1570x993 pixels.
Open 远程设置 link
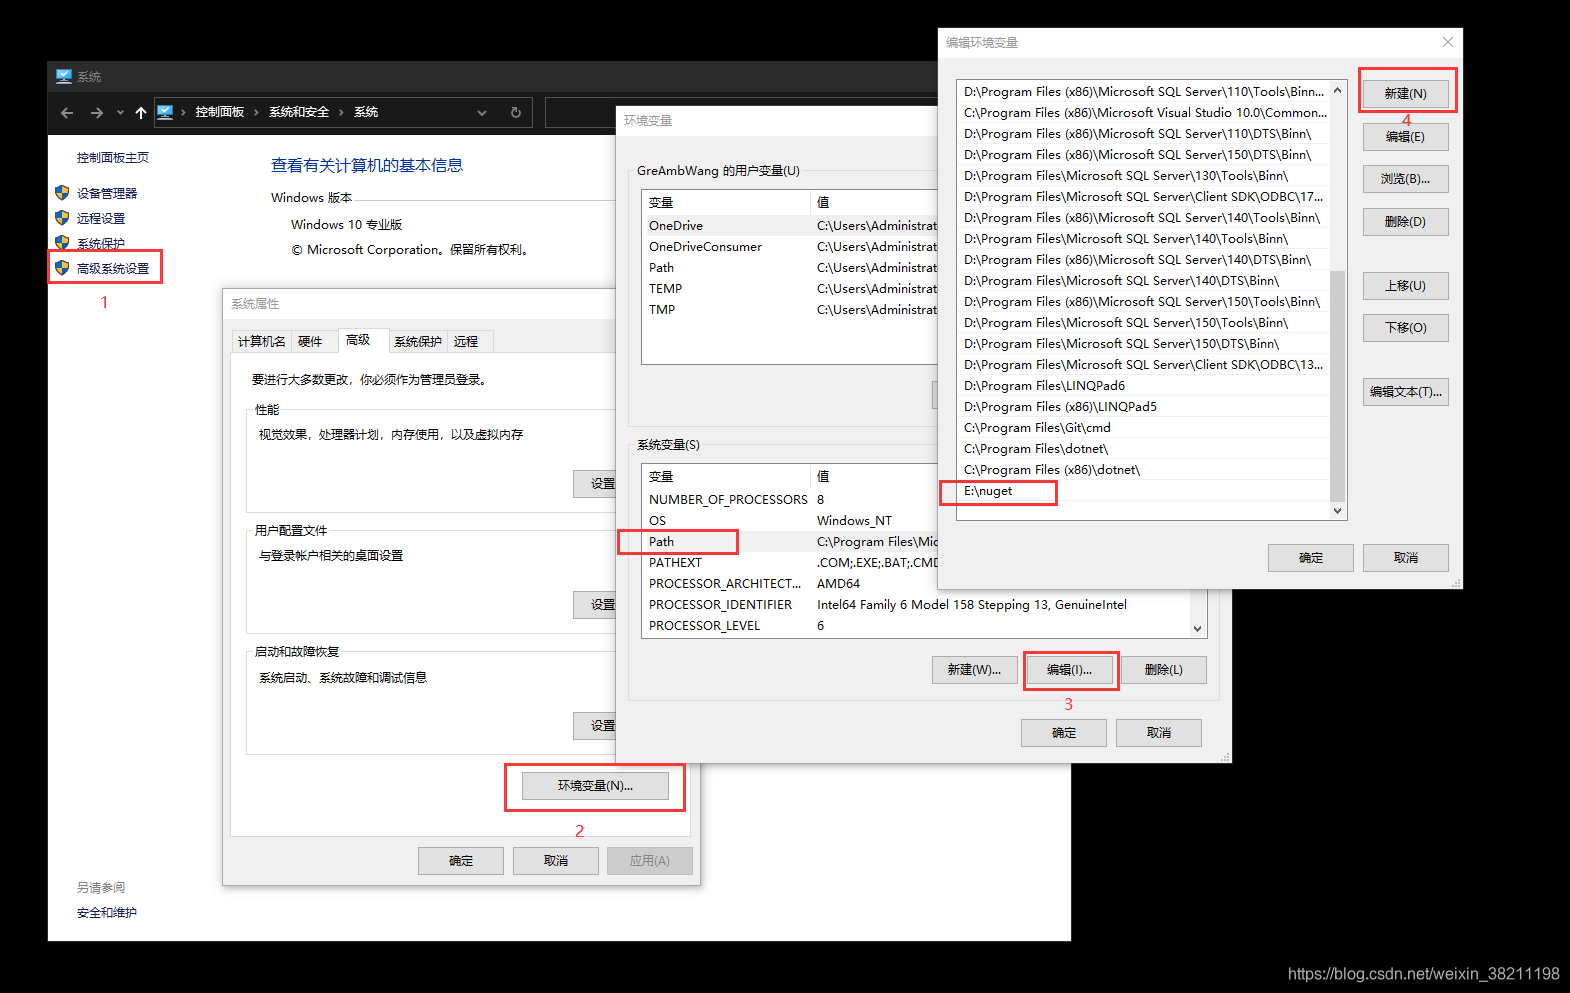click(101, 218)
